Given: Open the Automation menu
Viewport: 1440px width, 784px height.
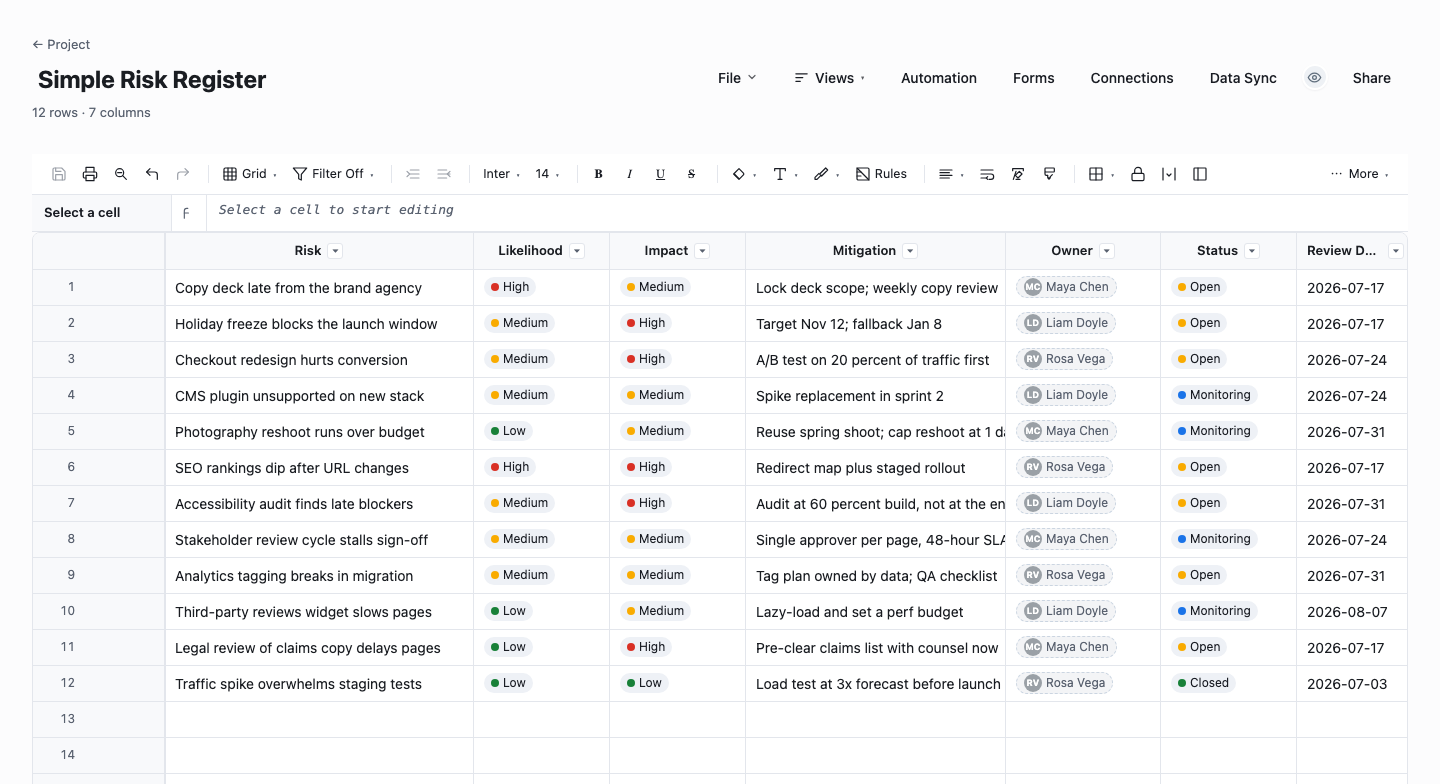Looking at the screenshot, I should click(x=939, y=78).
